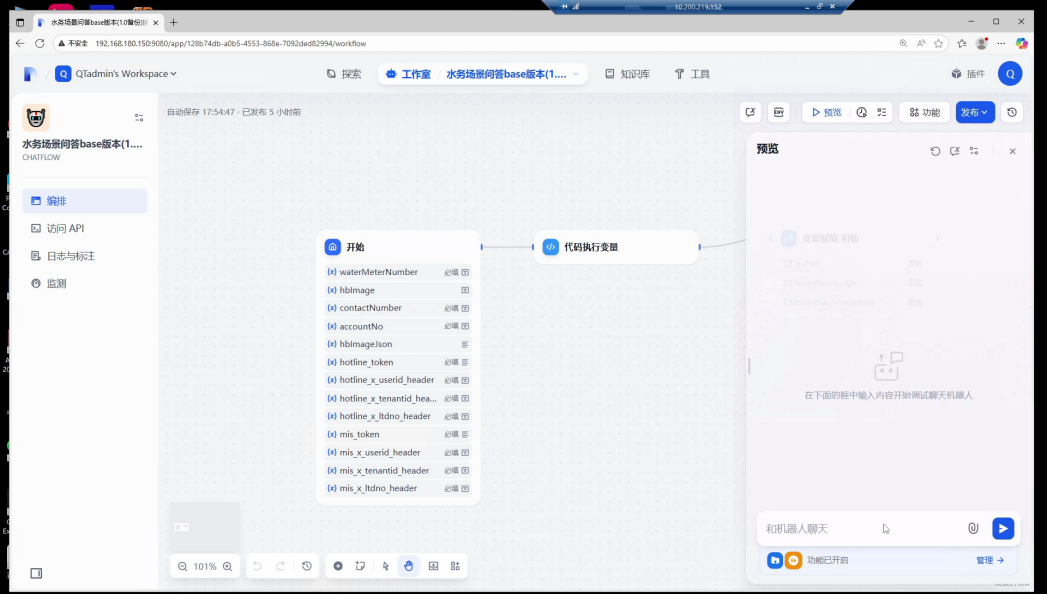1047x594 pixels.
Task: Click the 管理 manage link
Action: tap(989, 560)
